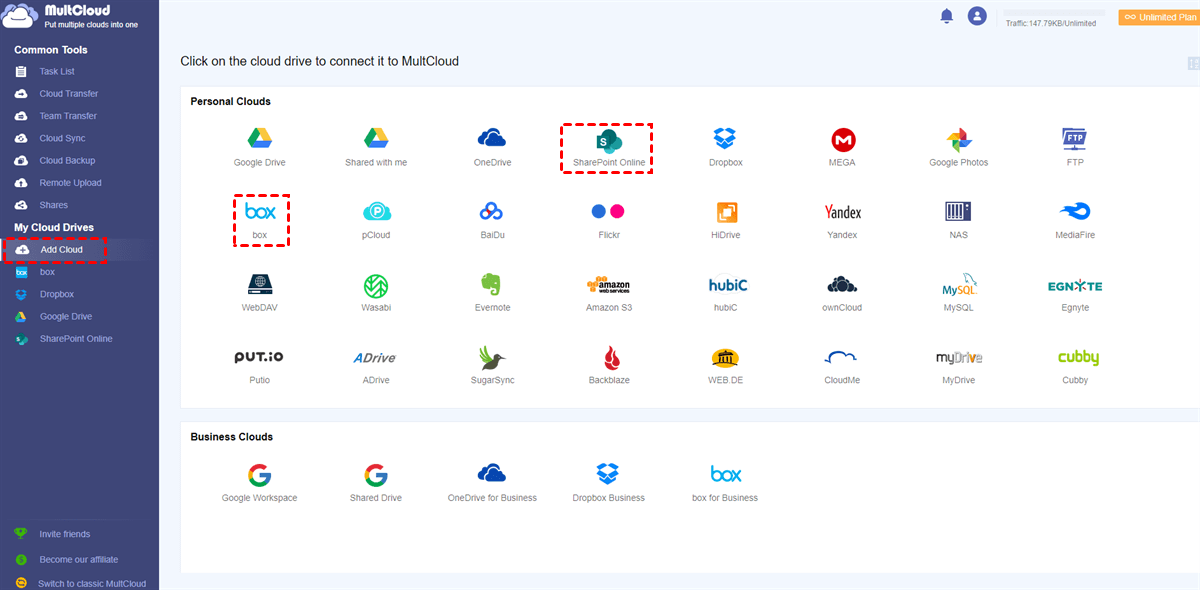Choose CloudMe drive
Image resolution: width=1200 pixels, height=590 pixels.
point(842,367)
